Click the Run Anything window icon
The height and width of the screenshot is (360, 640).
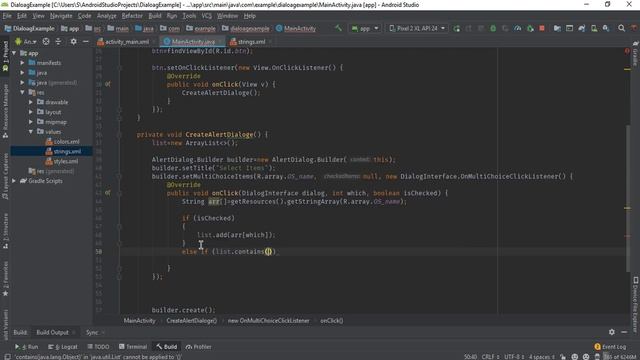pos(569,28)
